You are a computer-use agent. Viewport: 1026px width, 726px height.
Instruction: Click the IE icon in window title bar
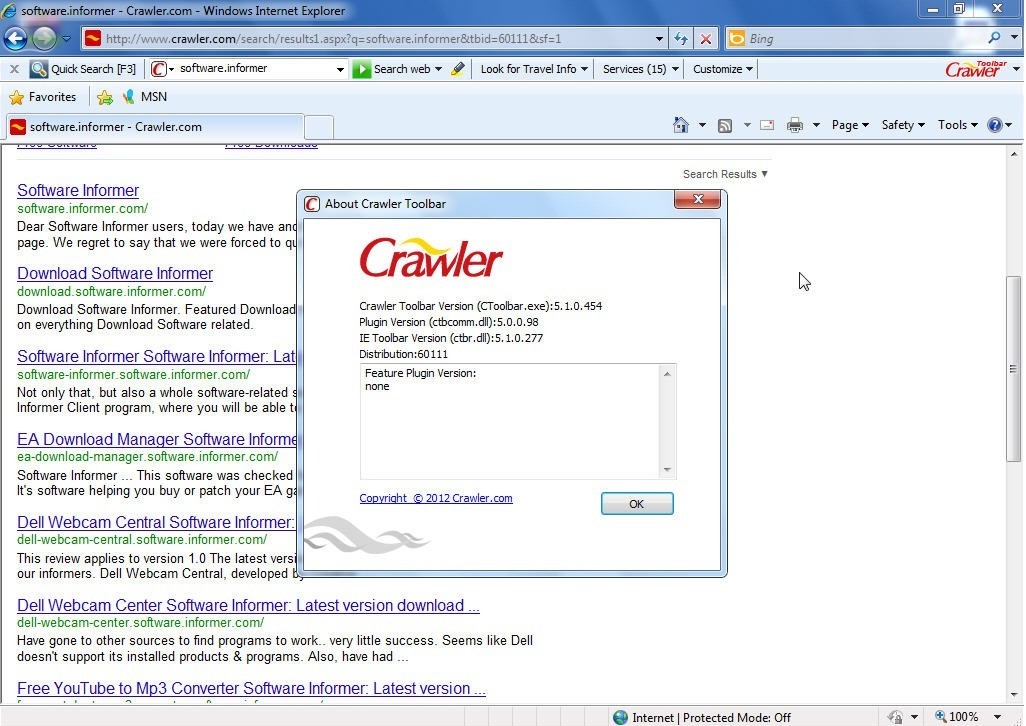pyautogui.click(x=10, y=10)
